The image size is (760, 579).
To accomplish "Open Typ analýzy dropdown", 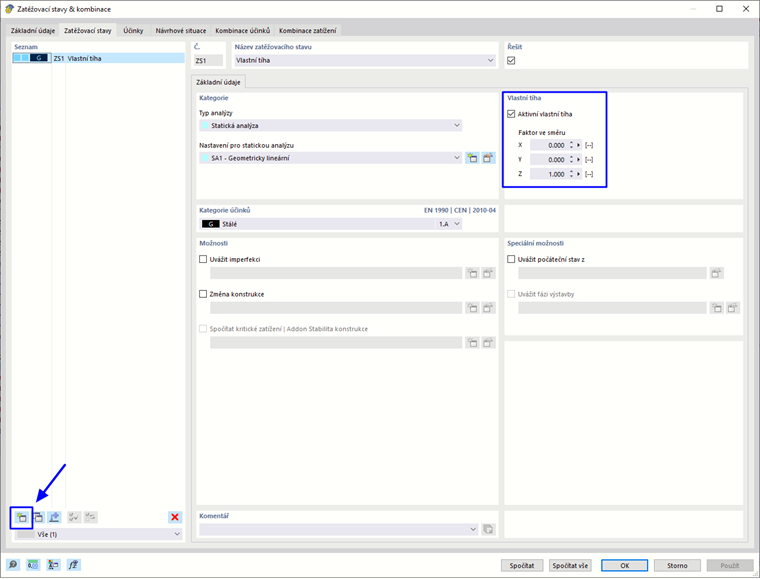I will pyautogui.click(x=331, y=125).
